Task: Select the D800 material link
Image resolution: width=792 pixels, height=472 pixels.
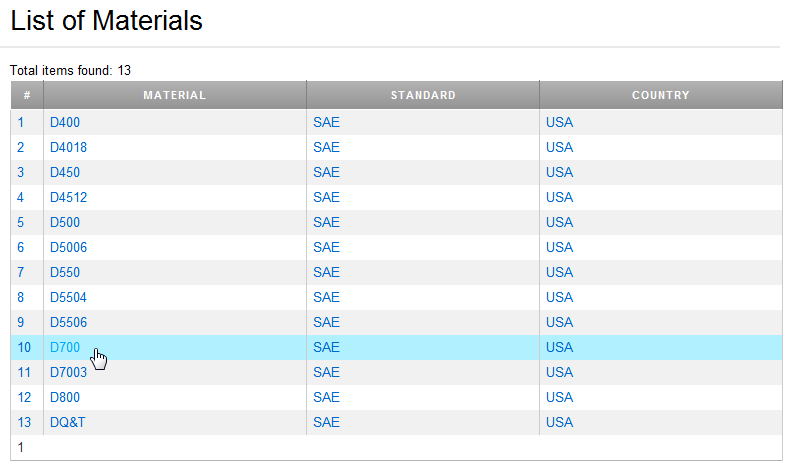Action: pyautogui.click(x=65, y=397)
